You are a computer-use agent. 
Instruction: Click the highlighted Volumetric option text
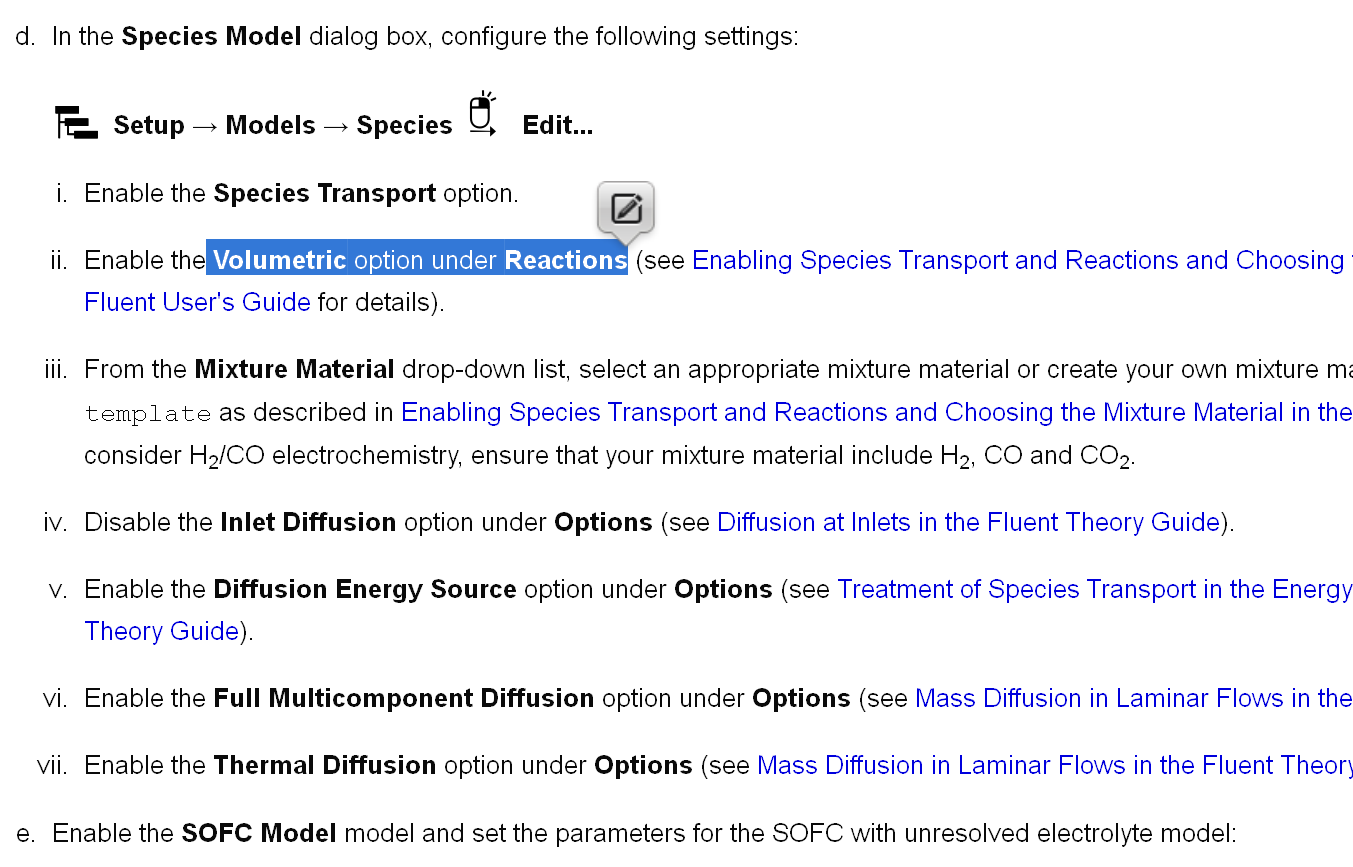[x=280, y=261]
